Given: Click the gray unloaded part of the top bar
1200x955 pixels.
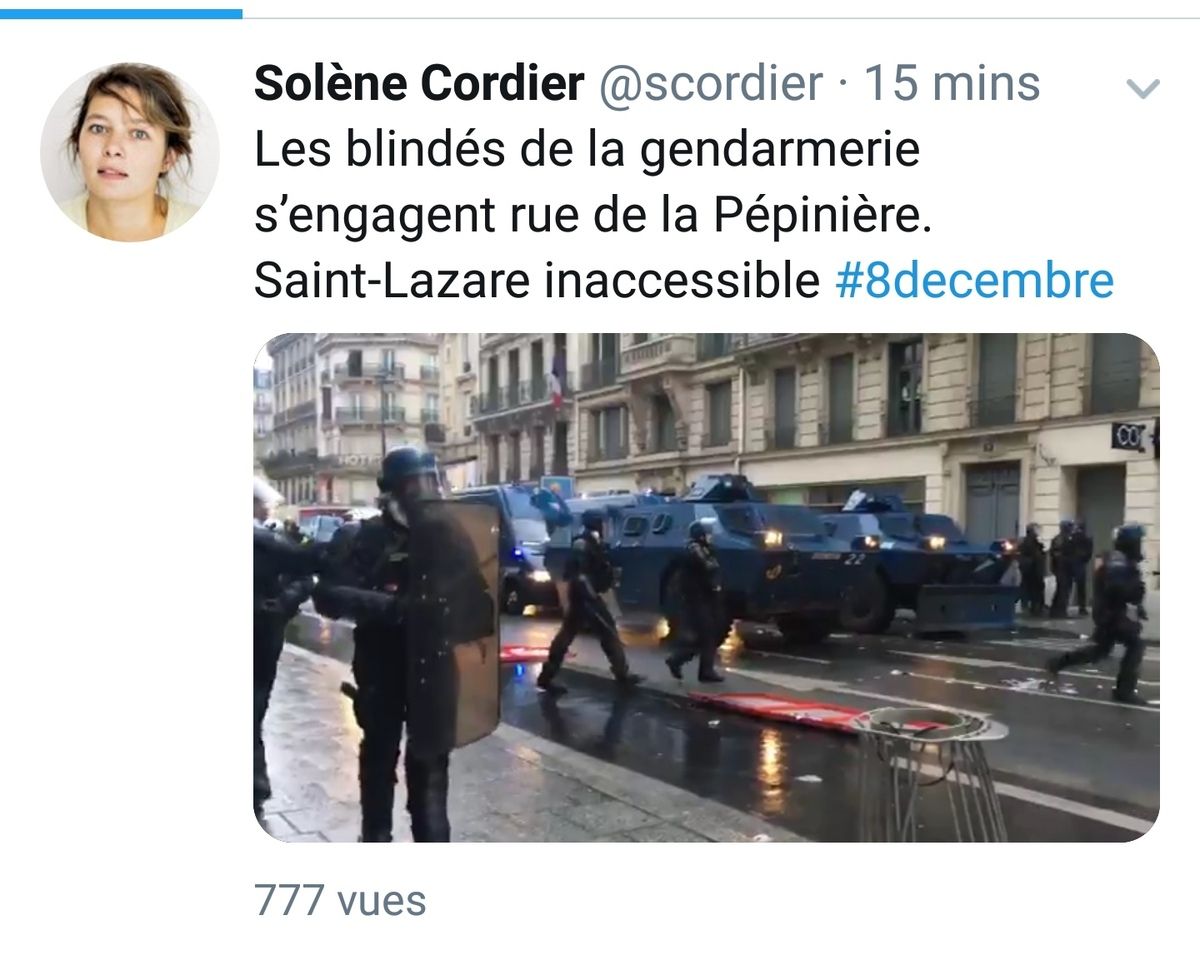Looking at the screenshot, I should pyautogui.click(x=721, y=17).
